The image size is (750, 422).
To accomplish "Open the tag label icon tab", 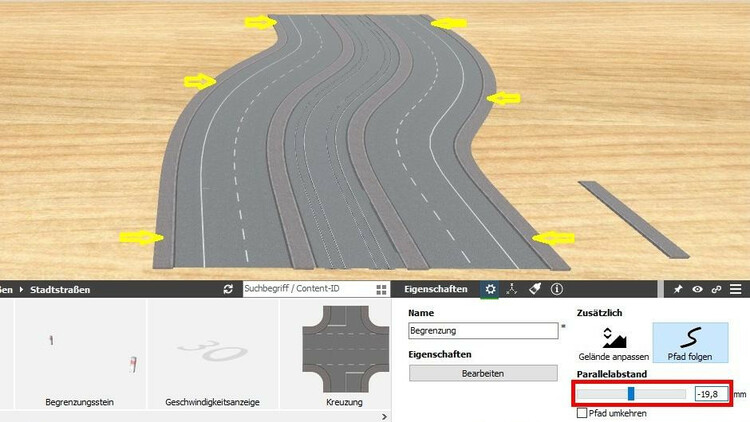I will point(534,289).
